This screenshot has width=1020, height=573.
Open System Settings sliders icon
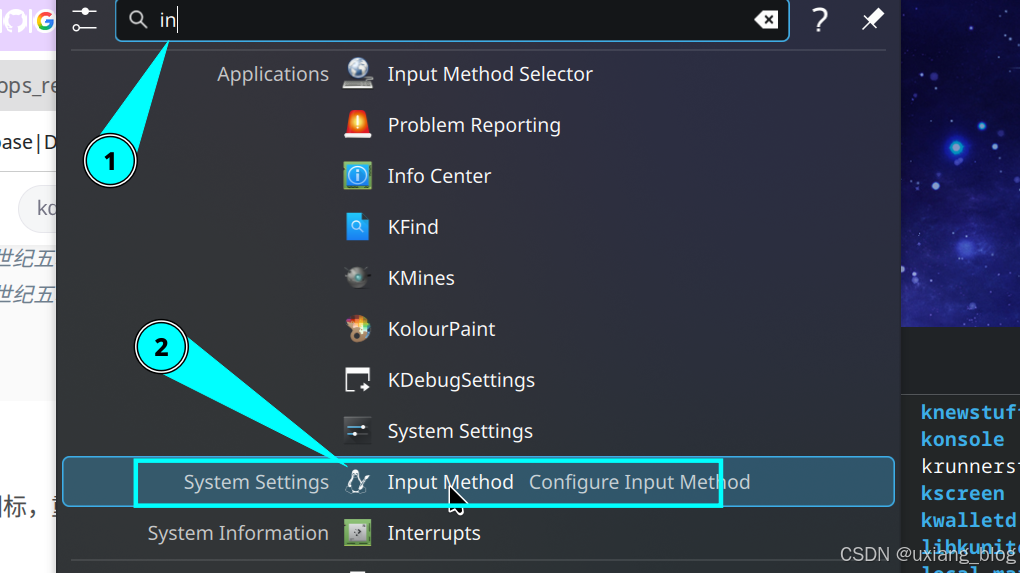[x=358, y=431]
